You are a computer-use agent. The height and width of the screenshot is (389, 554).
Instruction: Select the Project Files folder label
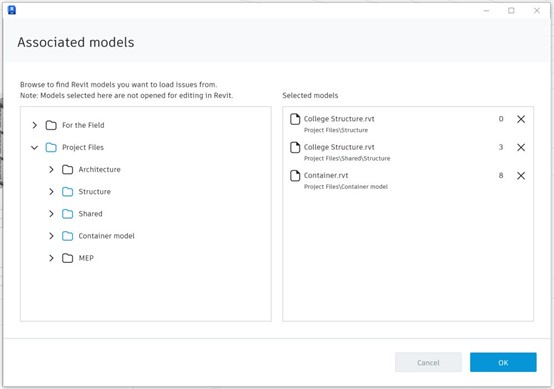coord(83,147)
